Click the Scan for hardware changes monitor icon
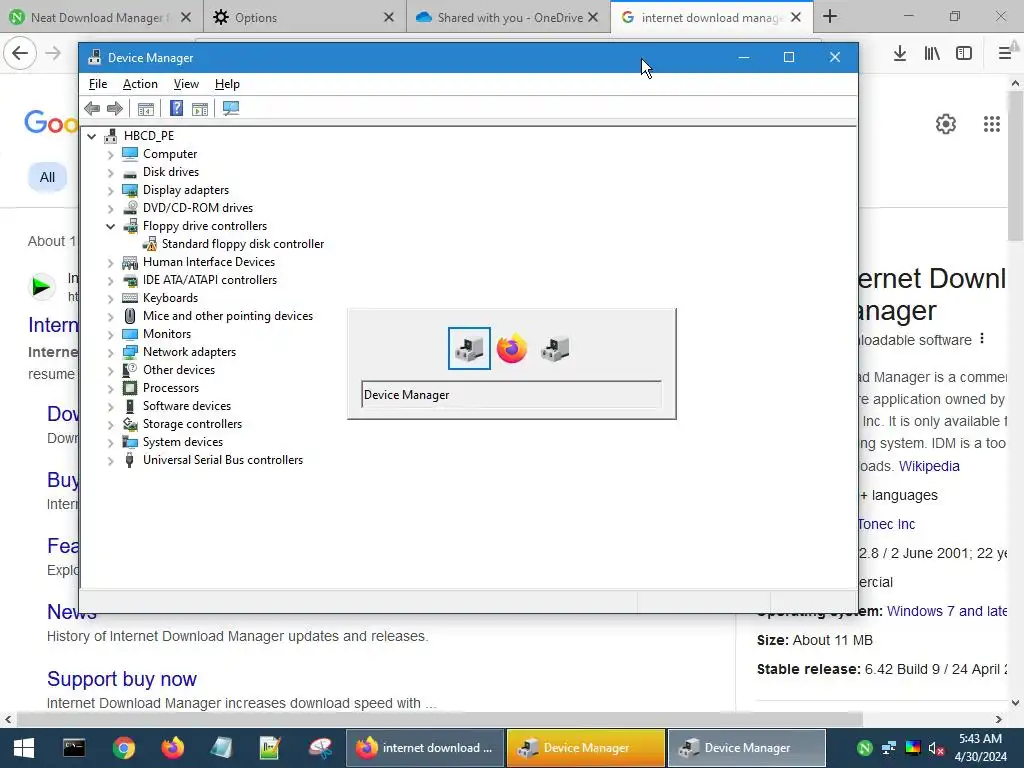The height and width of the screenshot is (768, 1024). (231, 108)
